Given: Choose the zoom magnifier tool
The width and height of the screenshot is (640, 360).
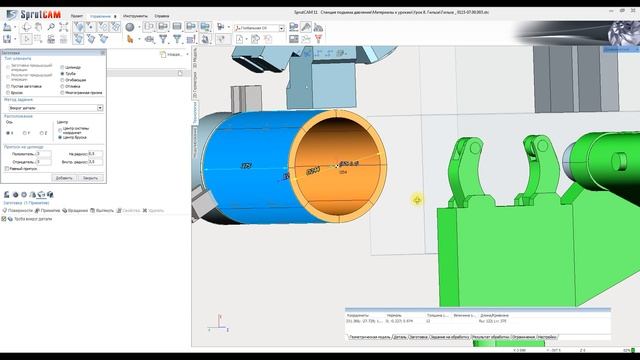Looking at the screenshot, I should pyautogui.click(x=51, y=27).
